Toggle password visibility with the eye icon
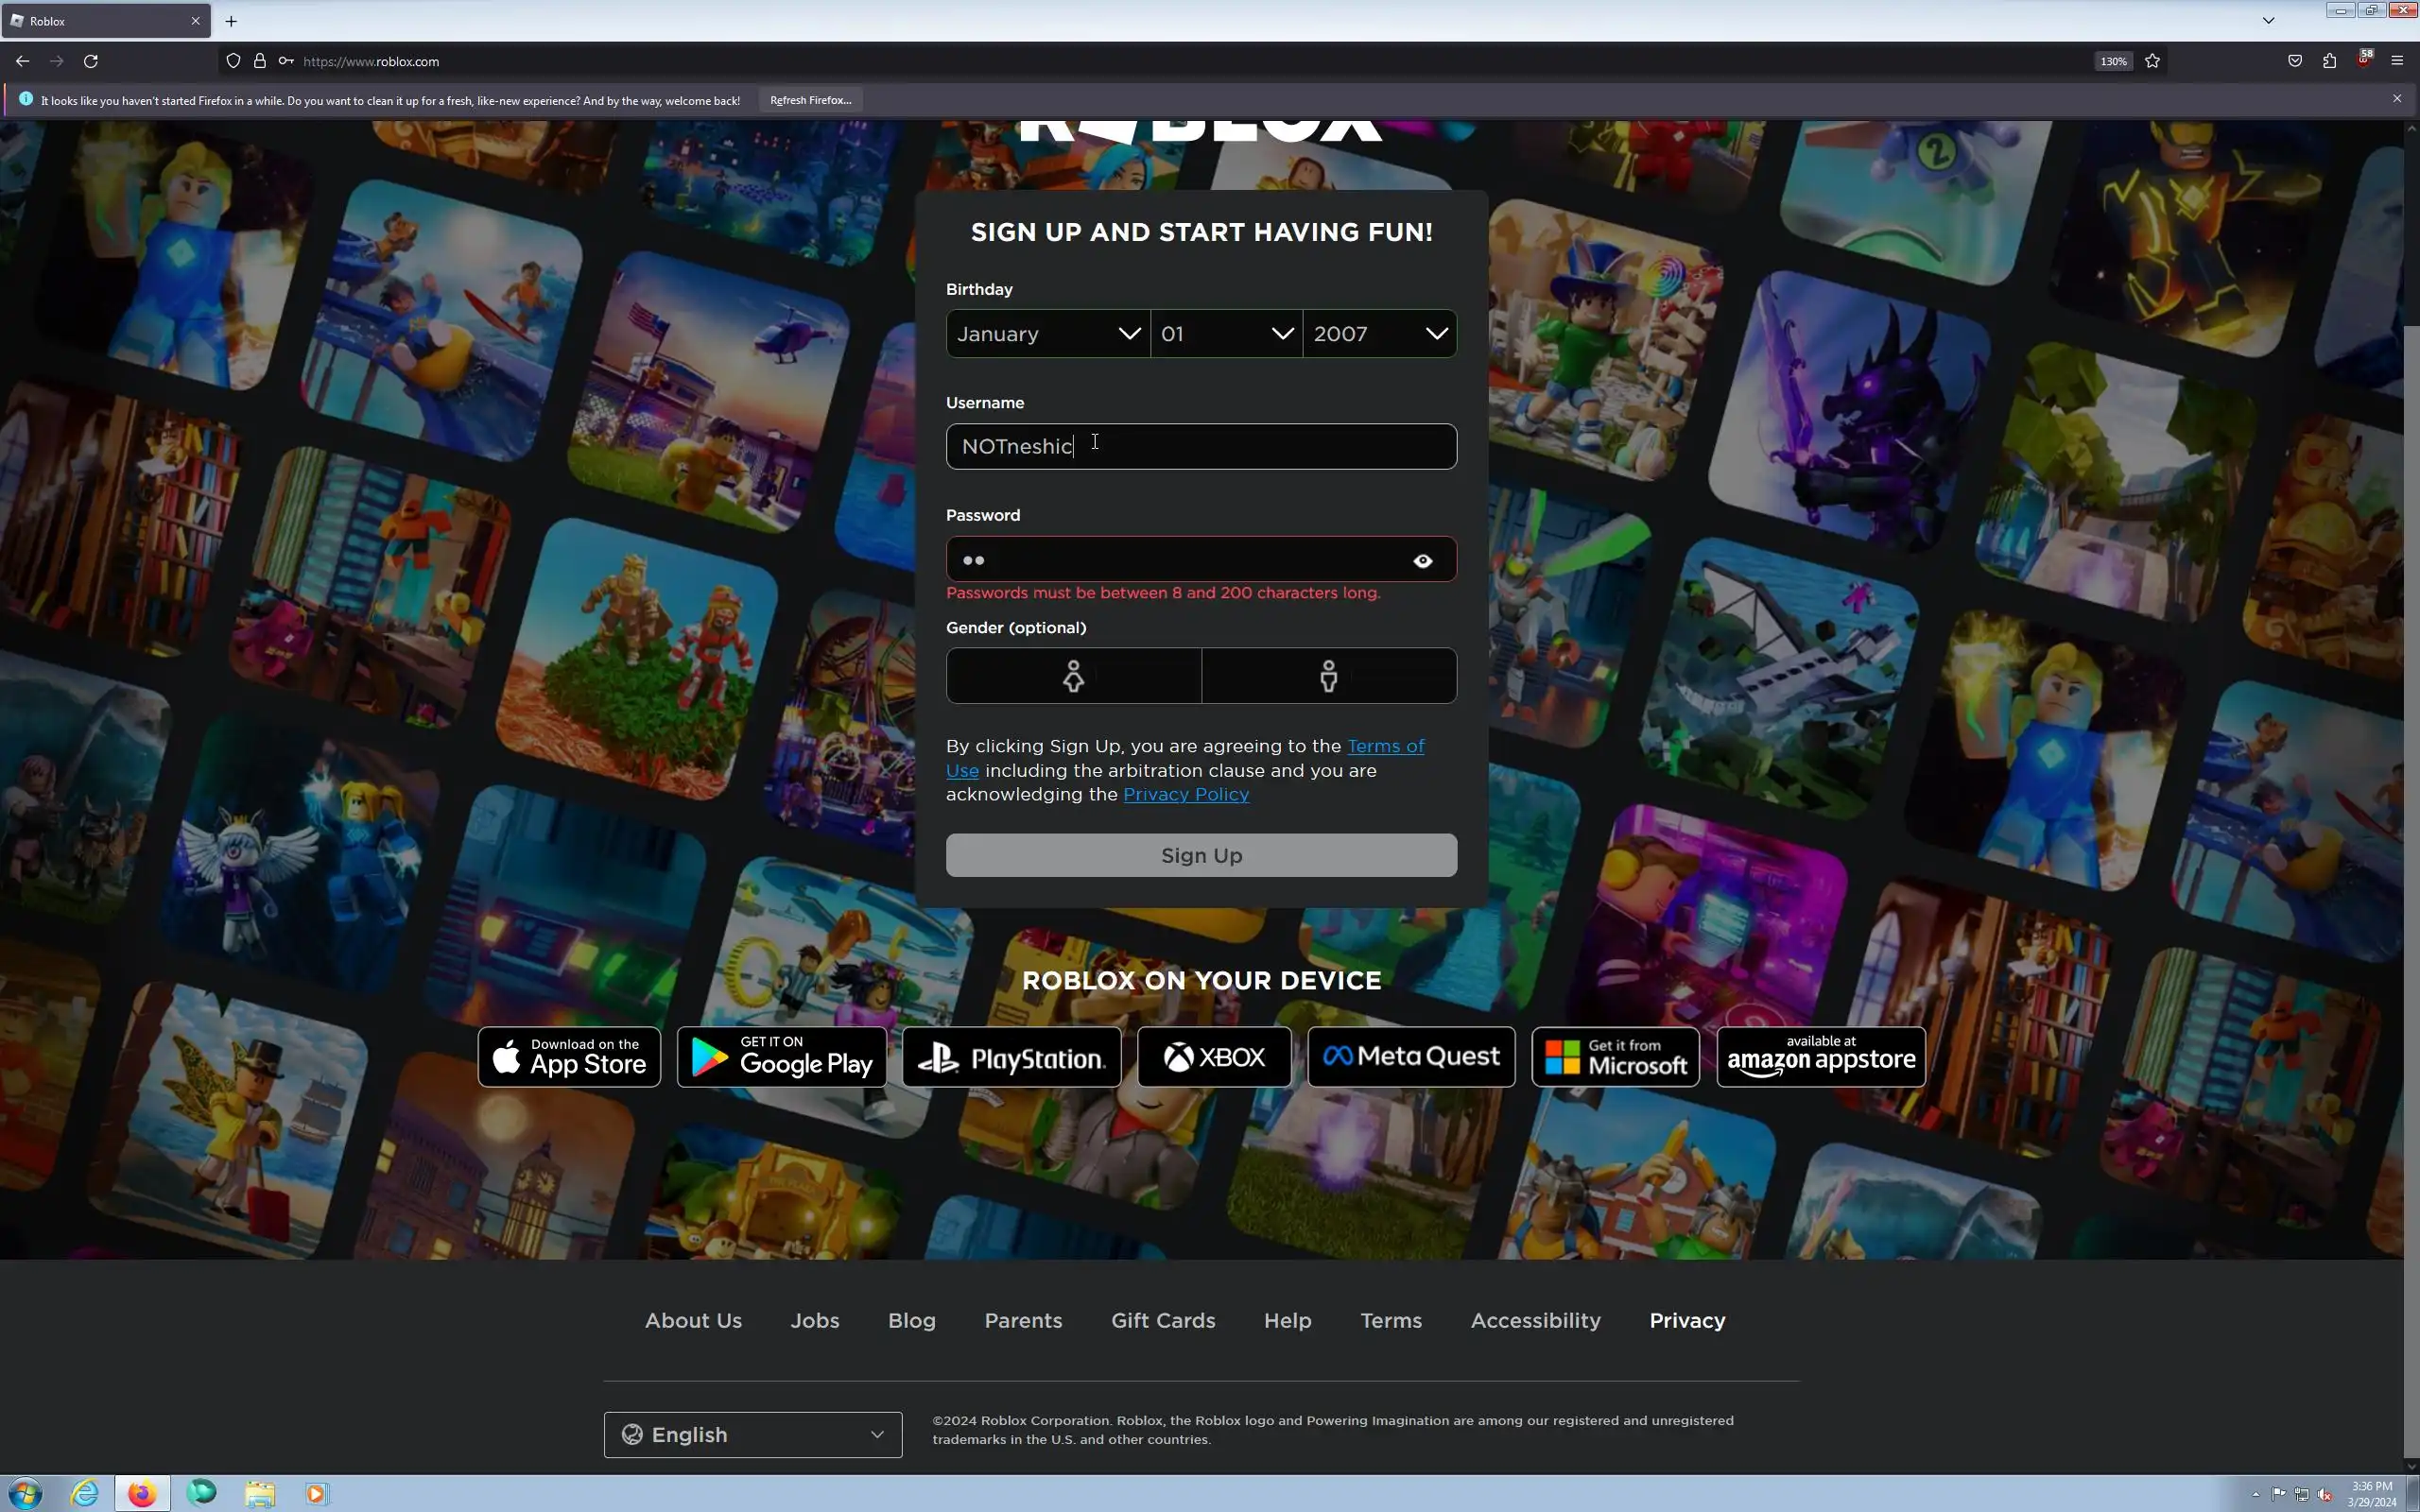The width and height of the screenshot is (2420, 1512). [1422, 561]
